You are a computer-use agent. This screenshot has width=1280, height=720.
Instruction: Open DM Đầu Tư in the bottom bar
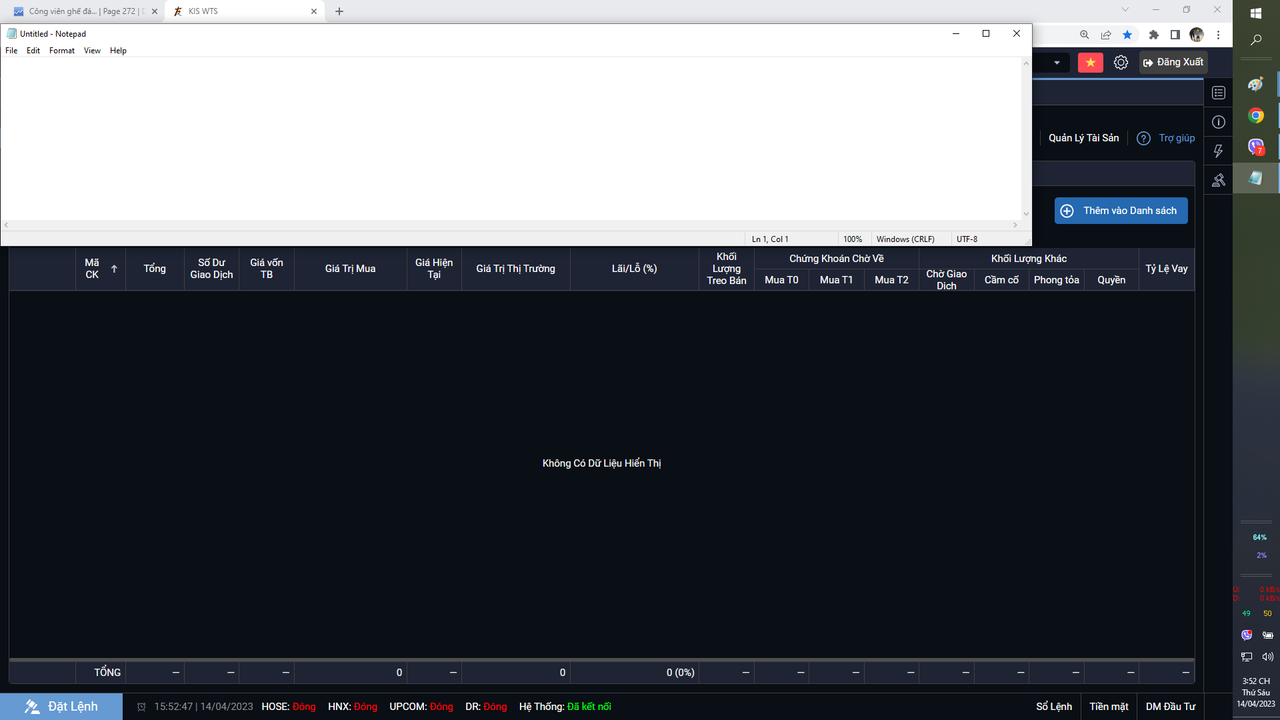pyautogui.click(x=1170, y=707)
